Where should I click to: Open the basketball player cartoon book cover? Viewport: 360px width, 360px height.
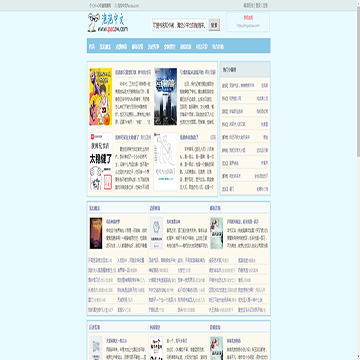[x=100, y=97]
